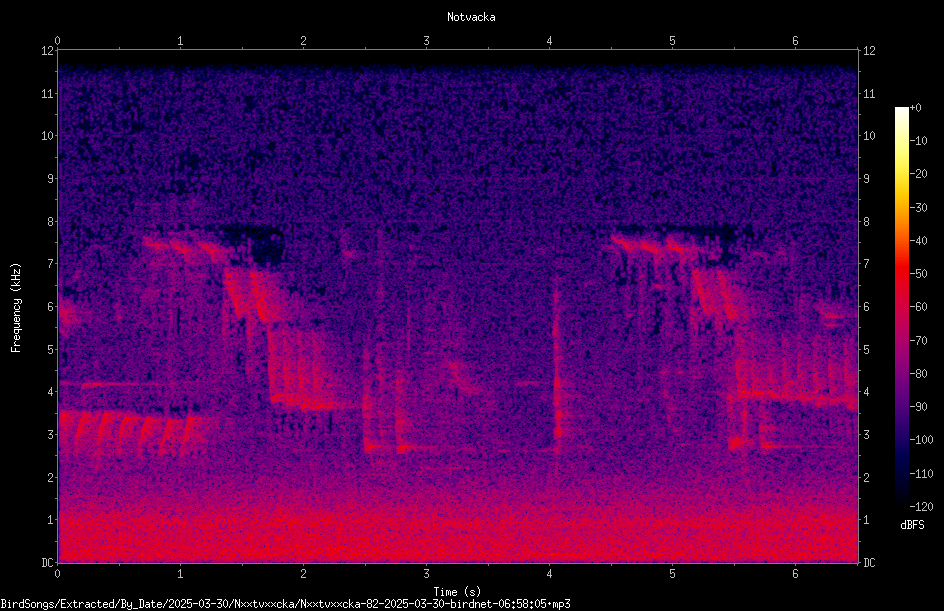The height and width of the screenshot is (611, 944).
Task: Click the '2' tick on top time axis
Action: point(303,41)
